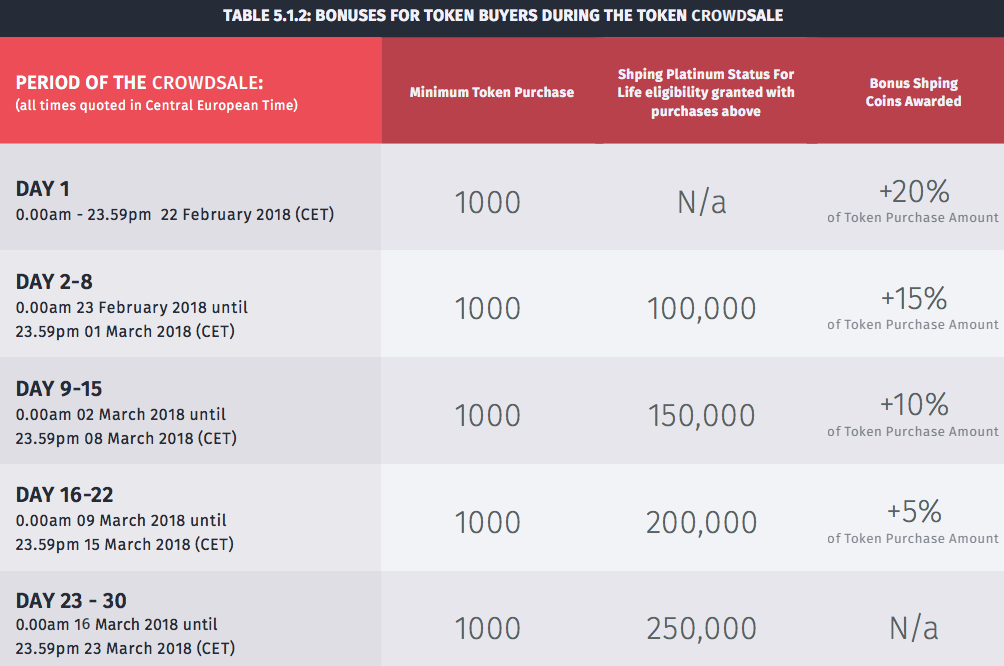Select the 250,000 platinum eligibility value
1004x666 pixels.
[701, 628]
